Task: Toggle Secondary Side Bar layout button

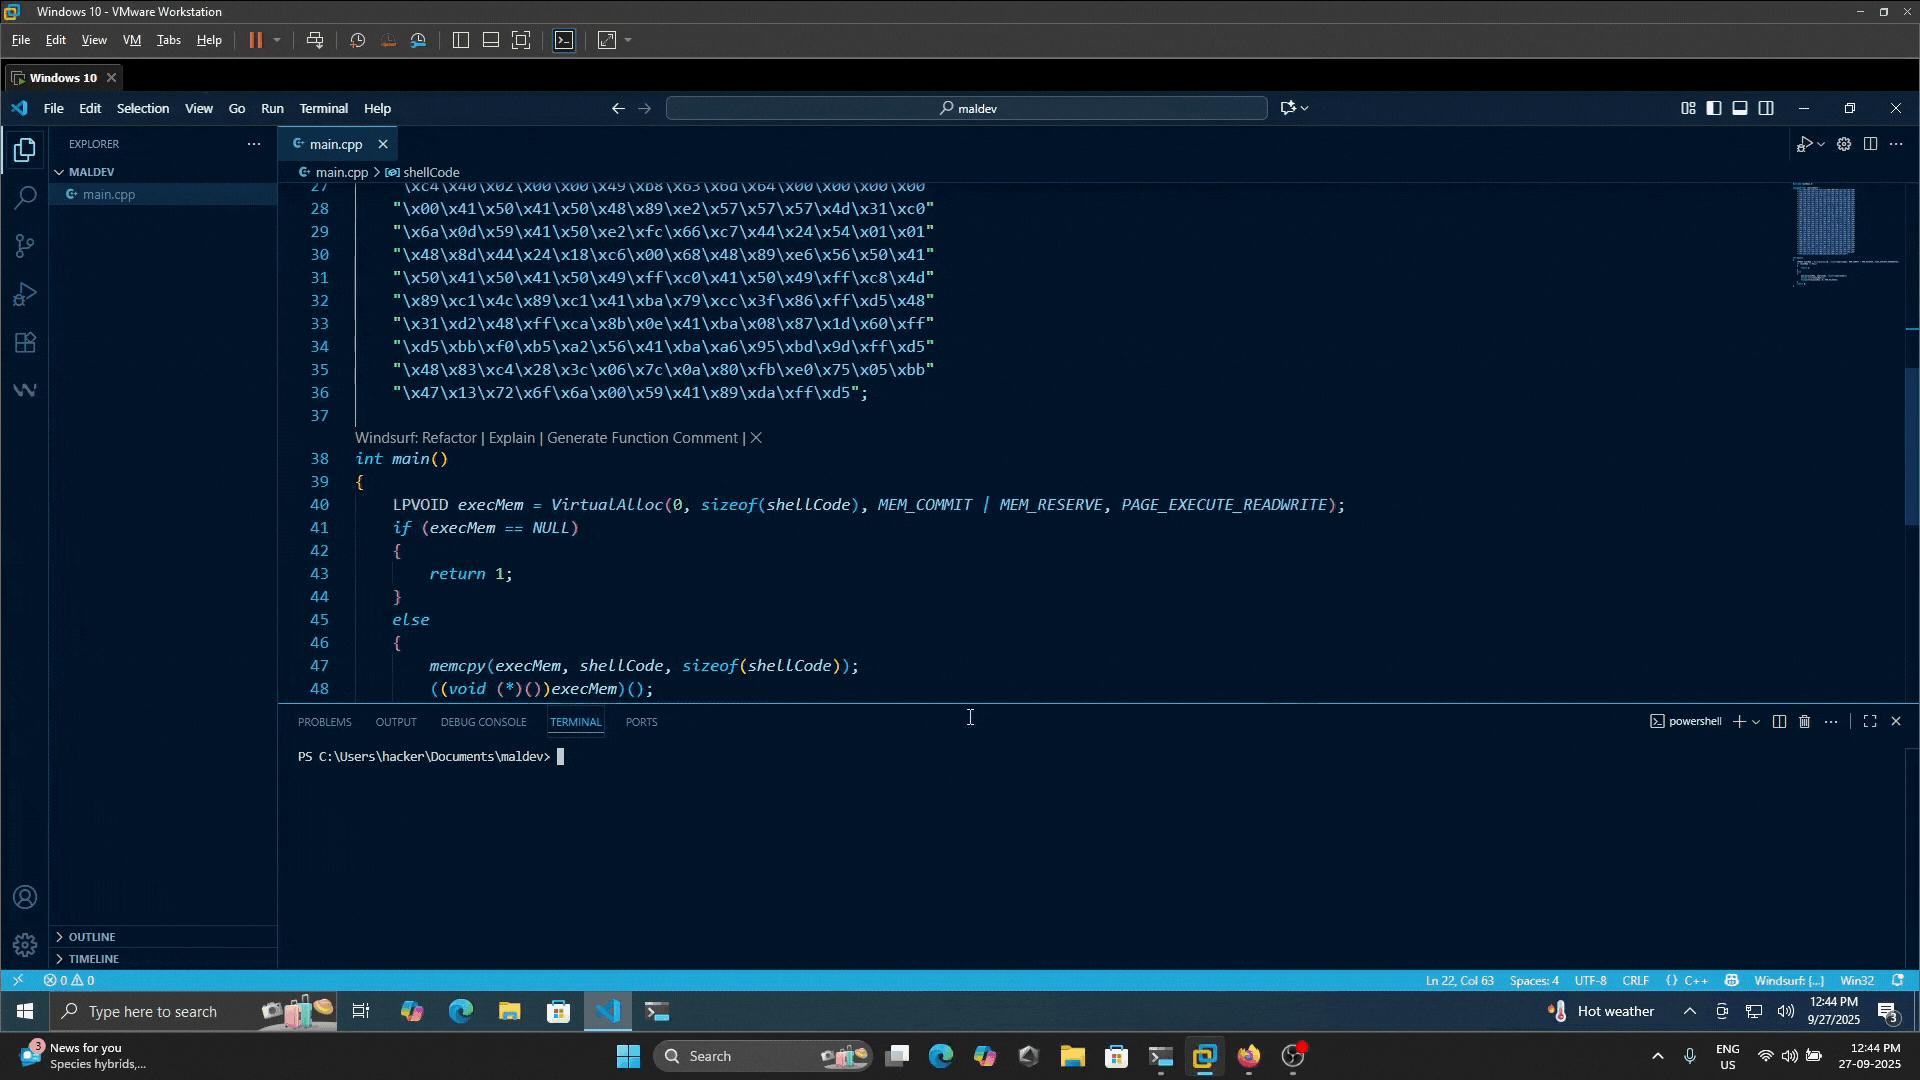Action: point(1766,108)
